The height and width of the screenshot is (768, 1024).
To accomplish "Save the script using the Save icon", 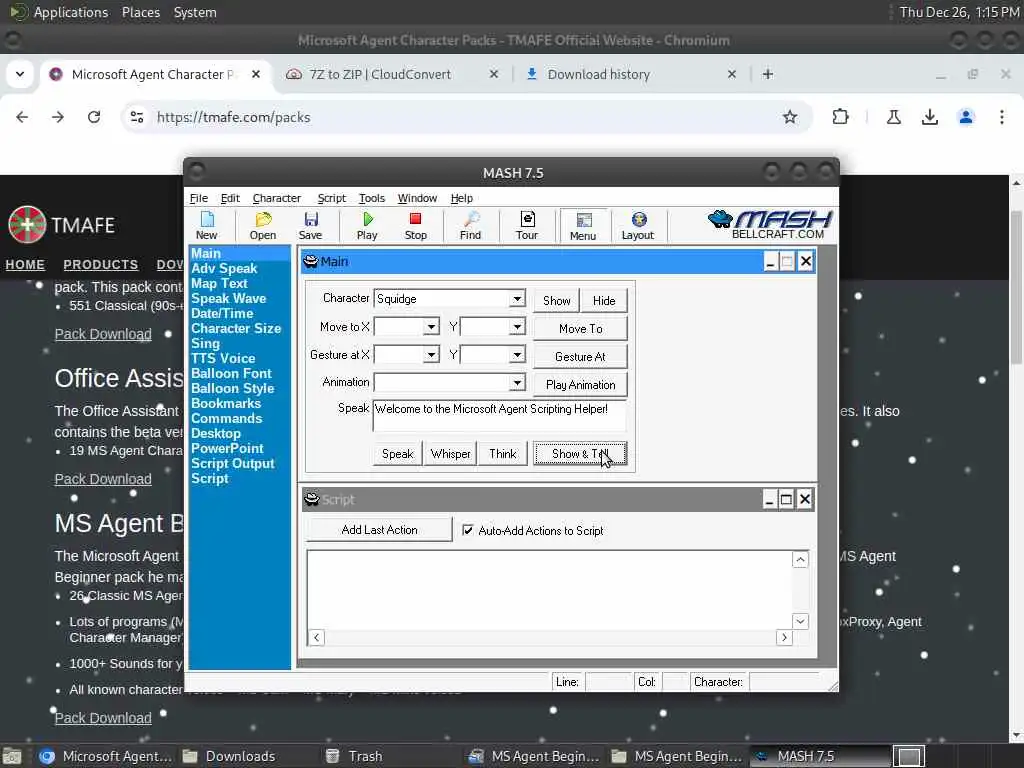I will tap(310, 225).
